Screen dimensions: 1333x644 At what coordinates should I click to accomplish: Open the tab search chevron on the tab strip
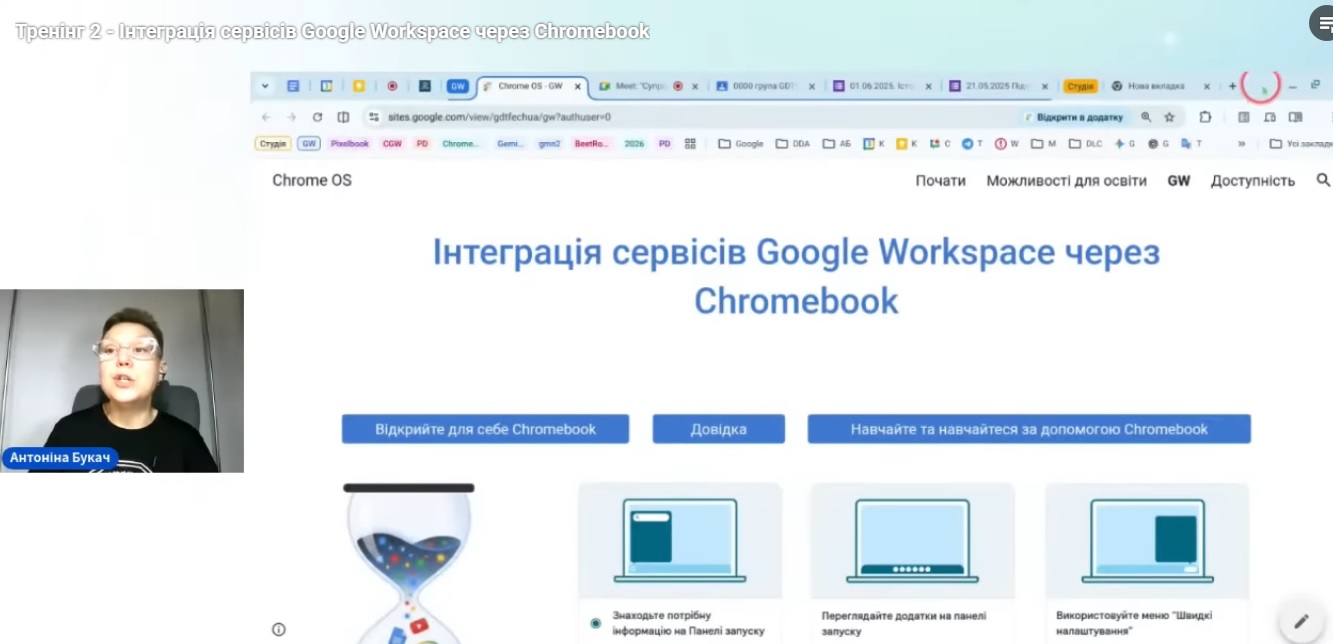point(263,86)
